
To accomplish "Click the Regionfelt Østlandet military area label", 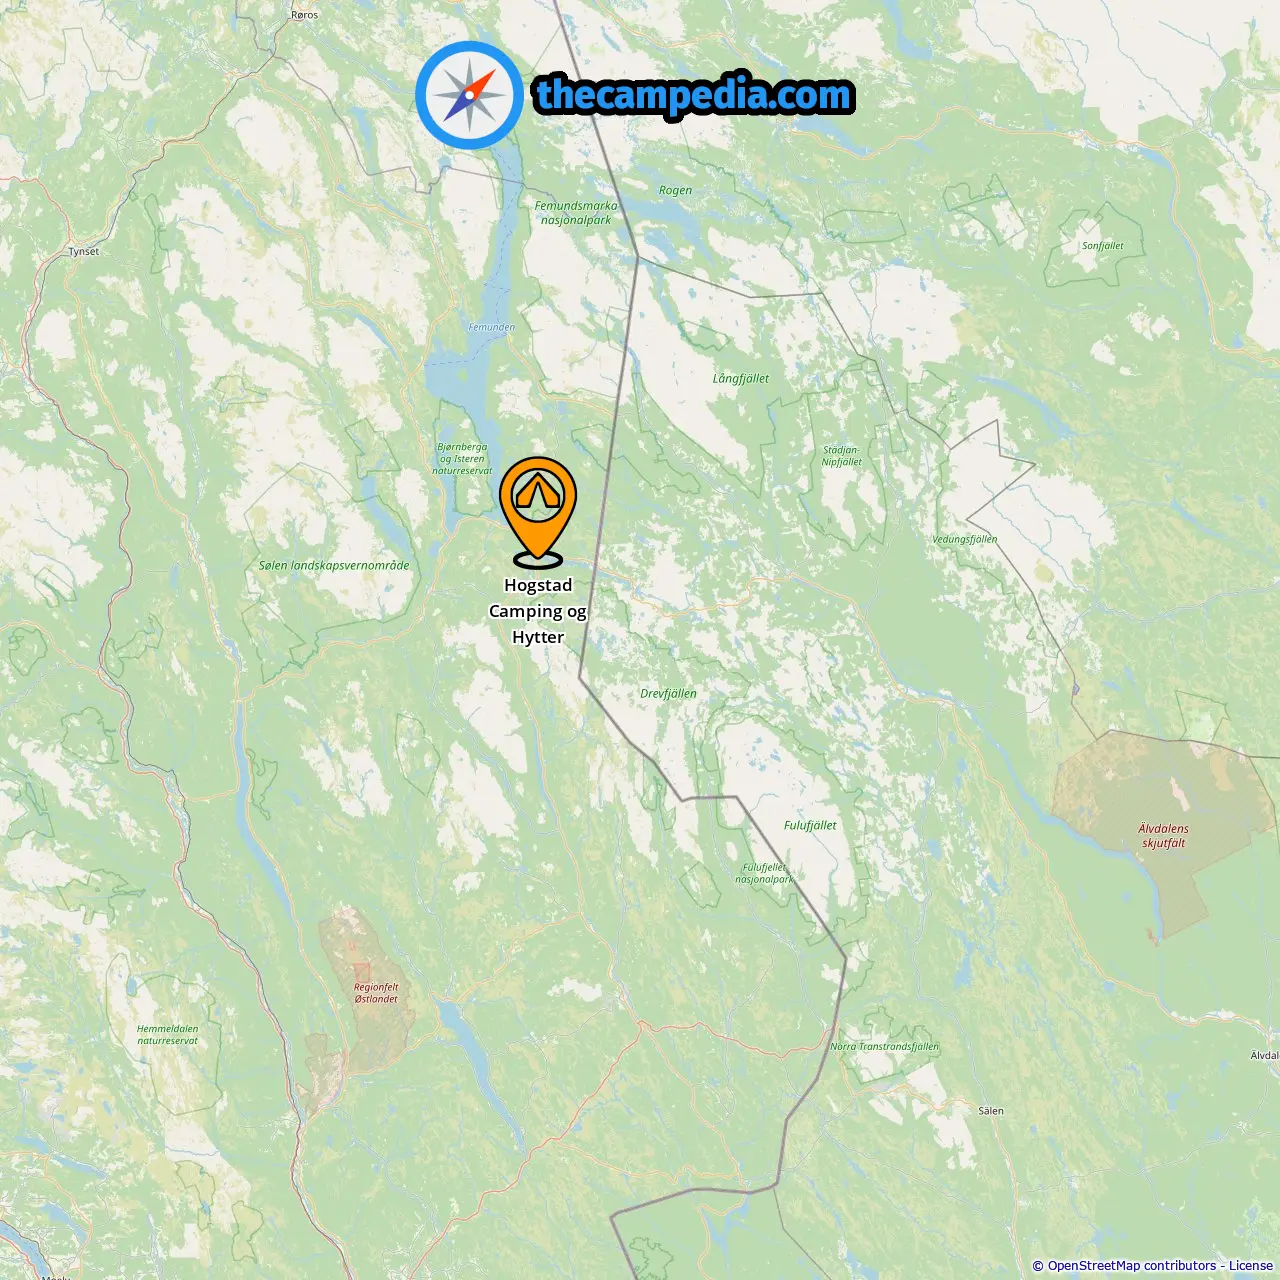I will (x=376, y=992).
